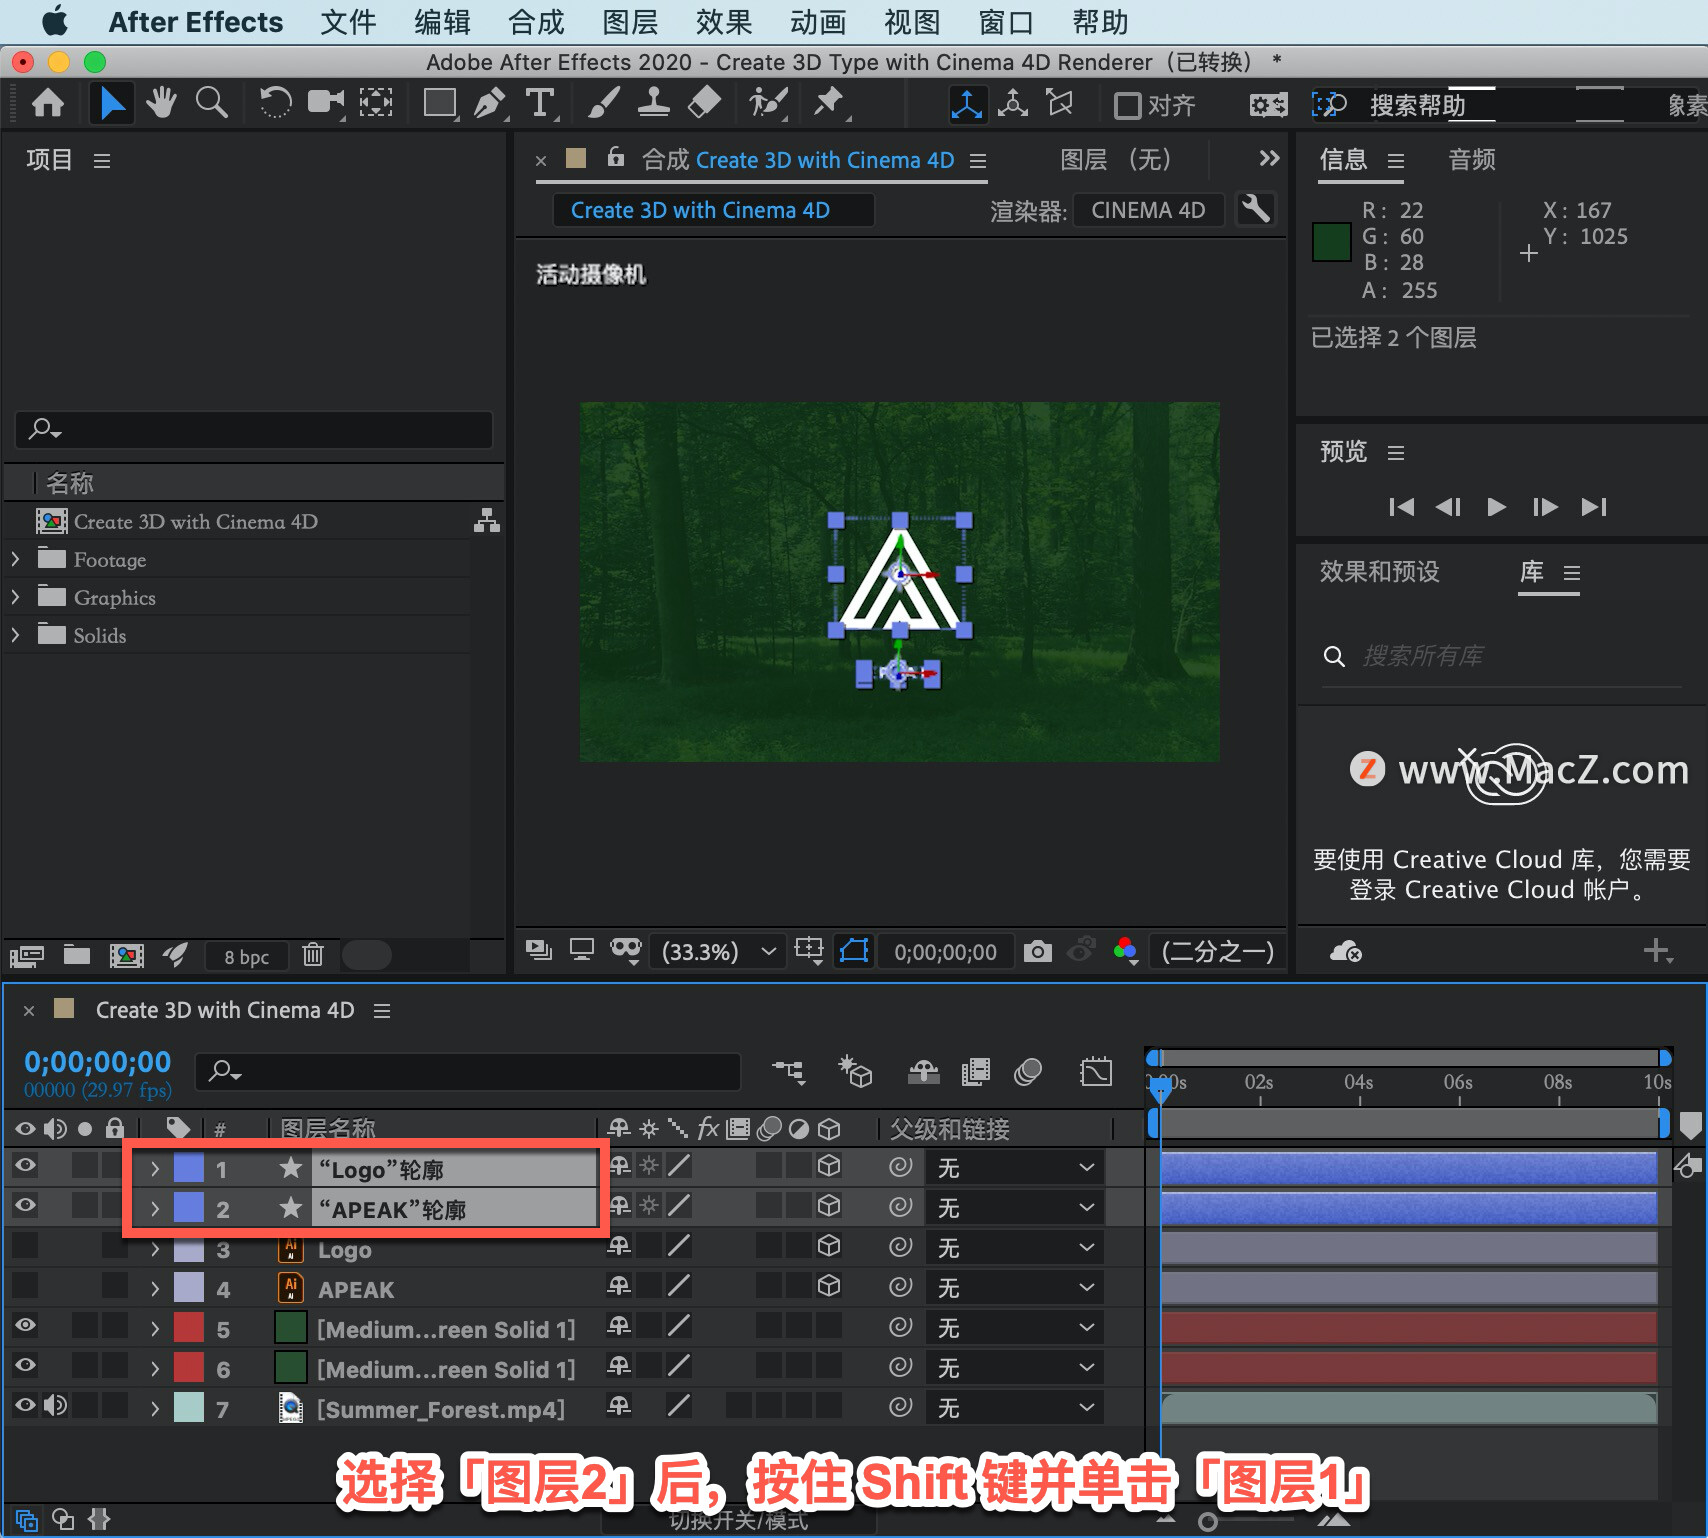This screenshot has height=1538, width=1708.
Task: Delete selected project item trash icon
Action: [313, 955]
